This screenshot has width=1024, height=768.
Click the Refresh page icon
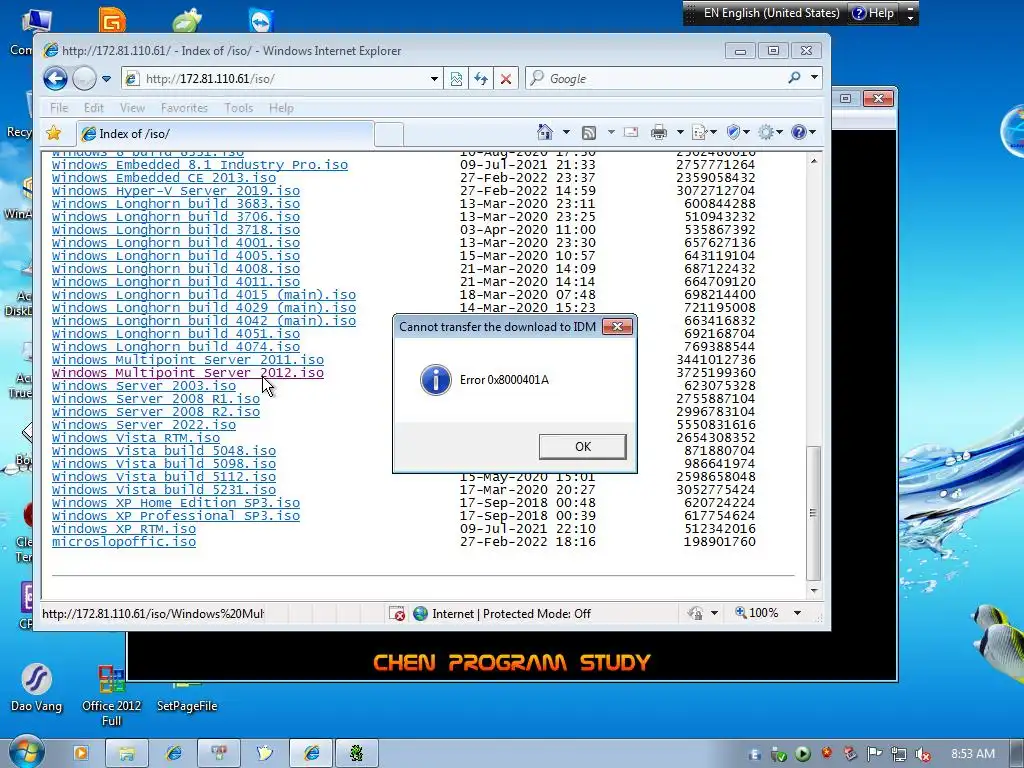tap(481, 79)
